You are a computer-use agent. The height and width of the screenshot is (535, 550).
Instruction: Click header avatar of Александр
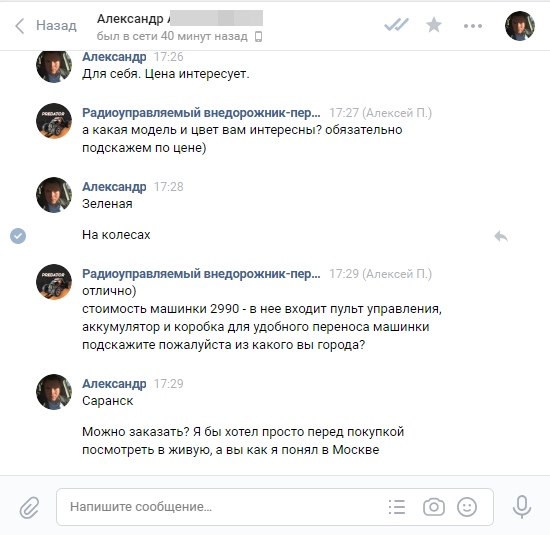[520, 26]
